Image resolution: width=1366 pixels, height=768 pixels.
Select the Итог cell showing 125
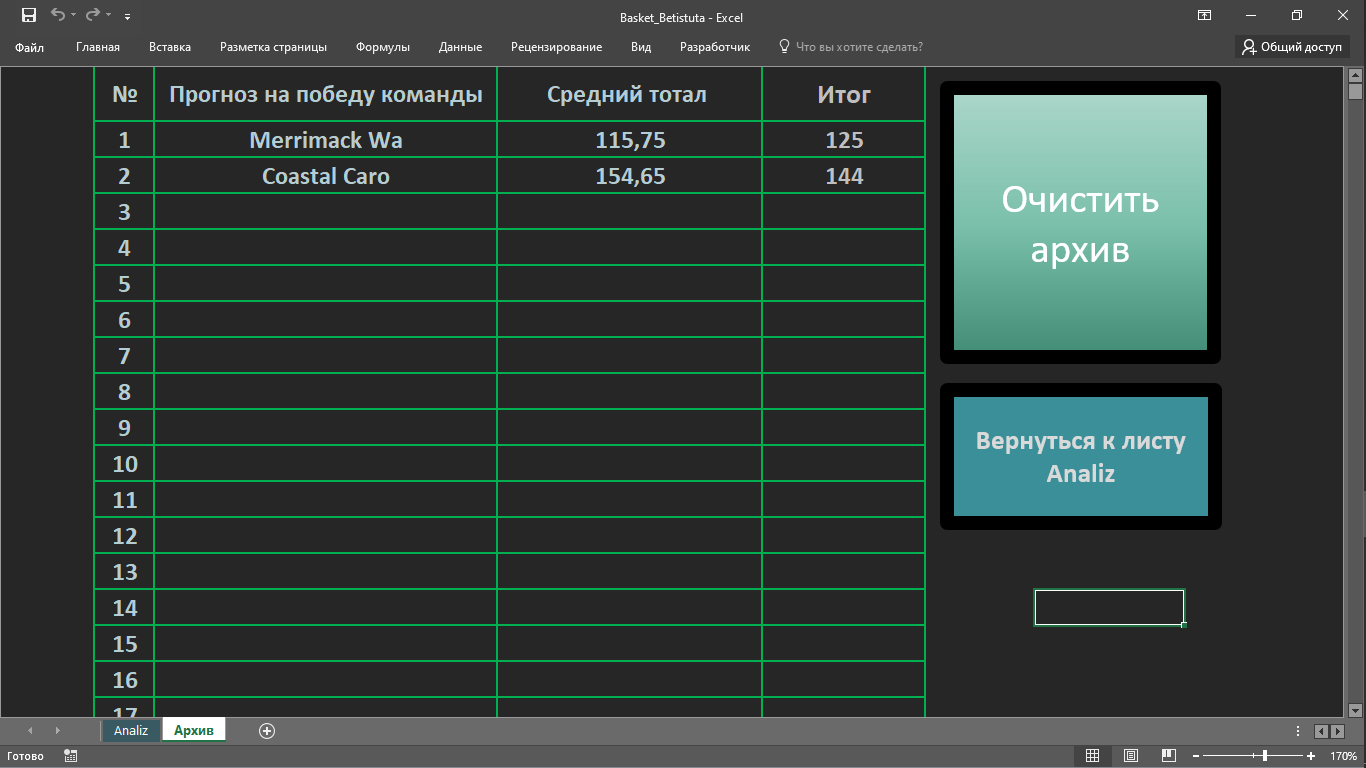pos(844,140)
